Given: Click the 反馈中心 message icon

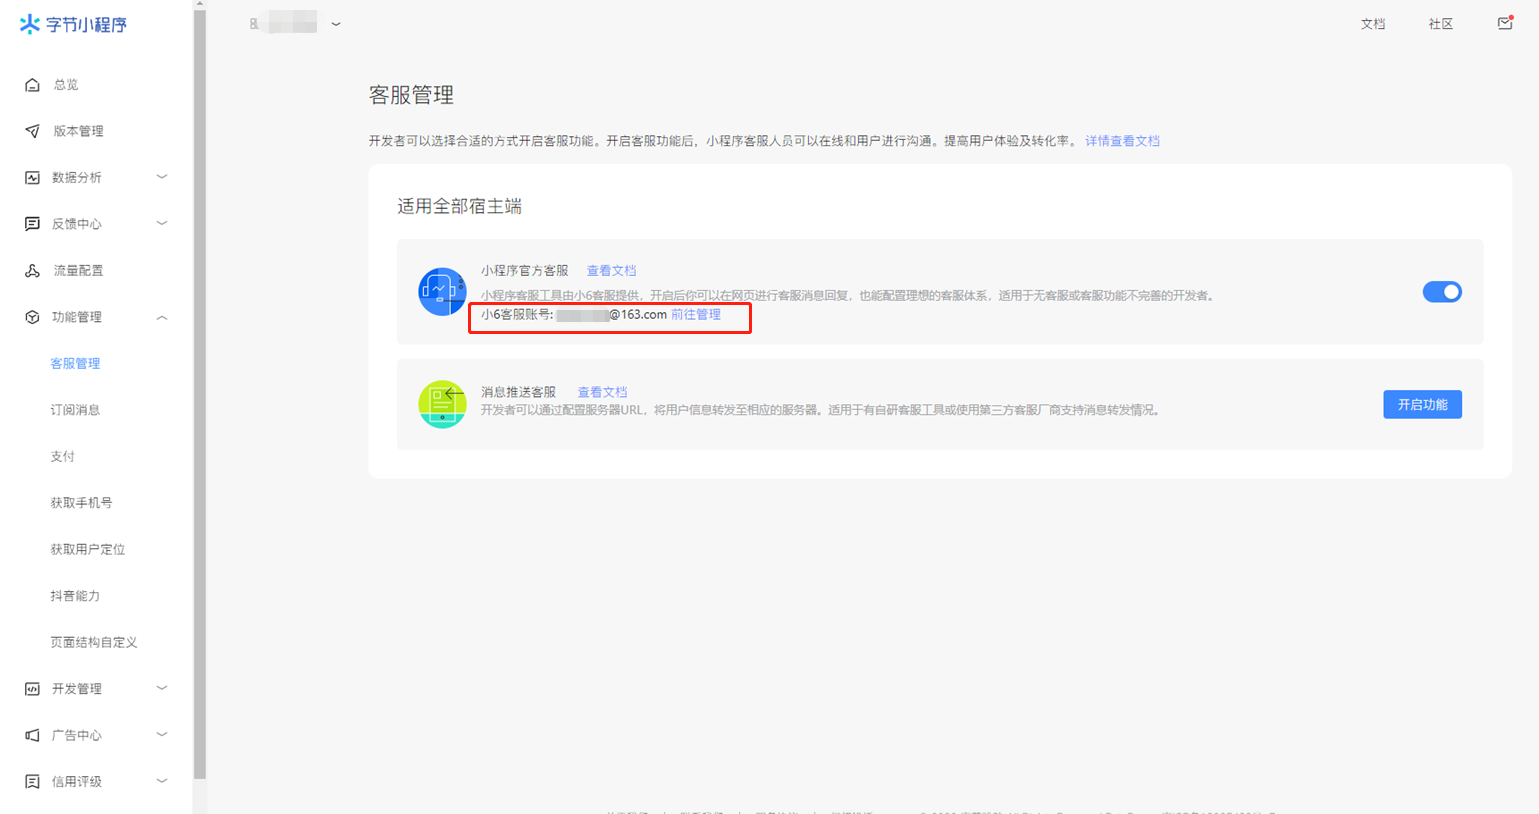Looking at the screenshot, I should 32,224.
